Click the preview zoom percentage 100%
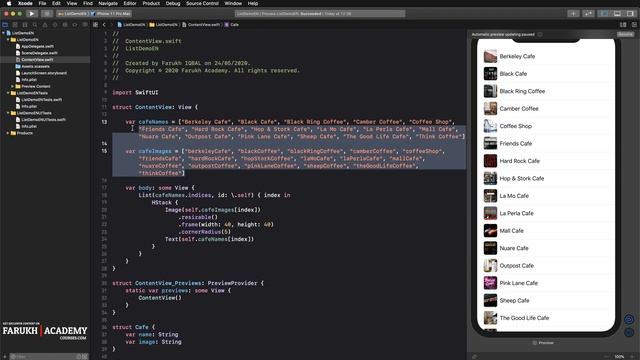 [x=619, y=356]
